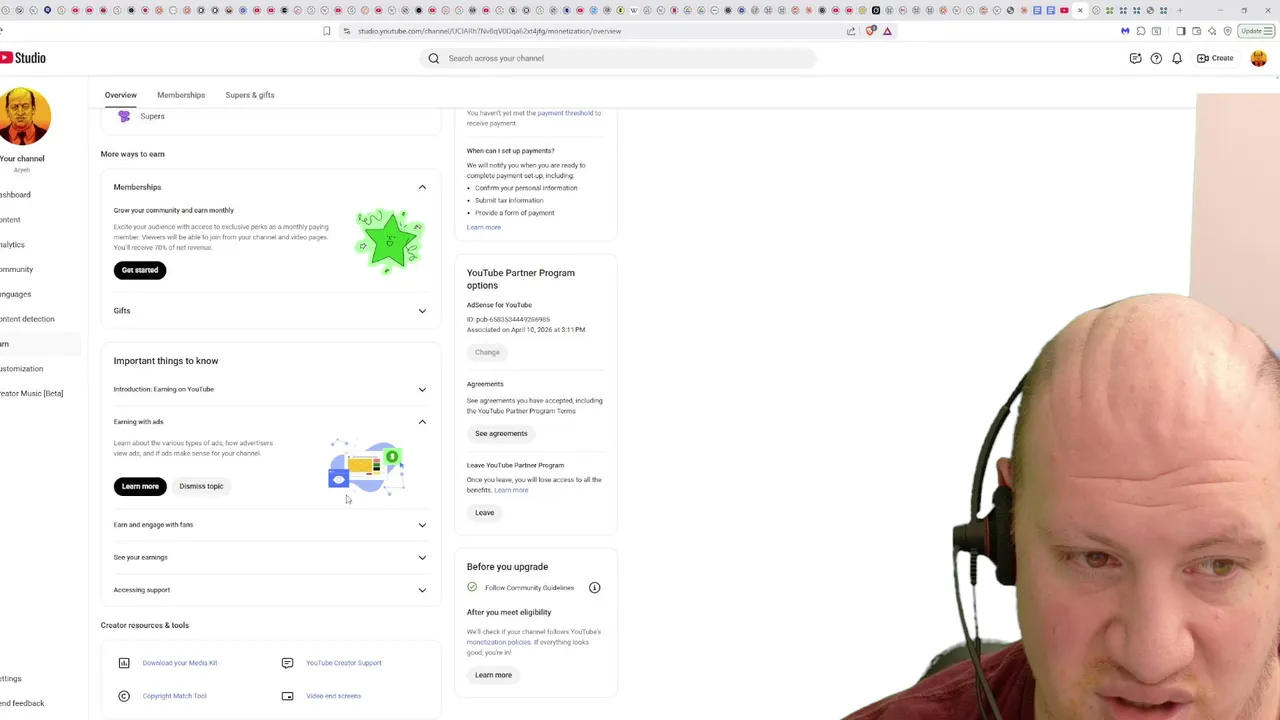Viewport: 1280px width, 720px height.
Task: Click Leave under Leave YouTube Partner Program
Action: [x=484, y=513]
